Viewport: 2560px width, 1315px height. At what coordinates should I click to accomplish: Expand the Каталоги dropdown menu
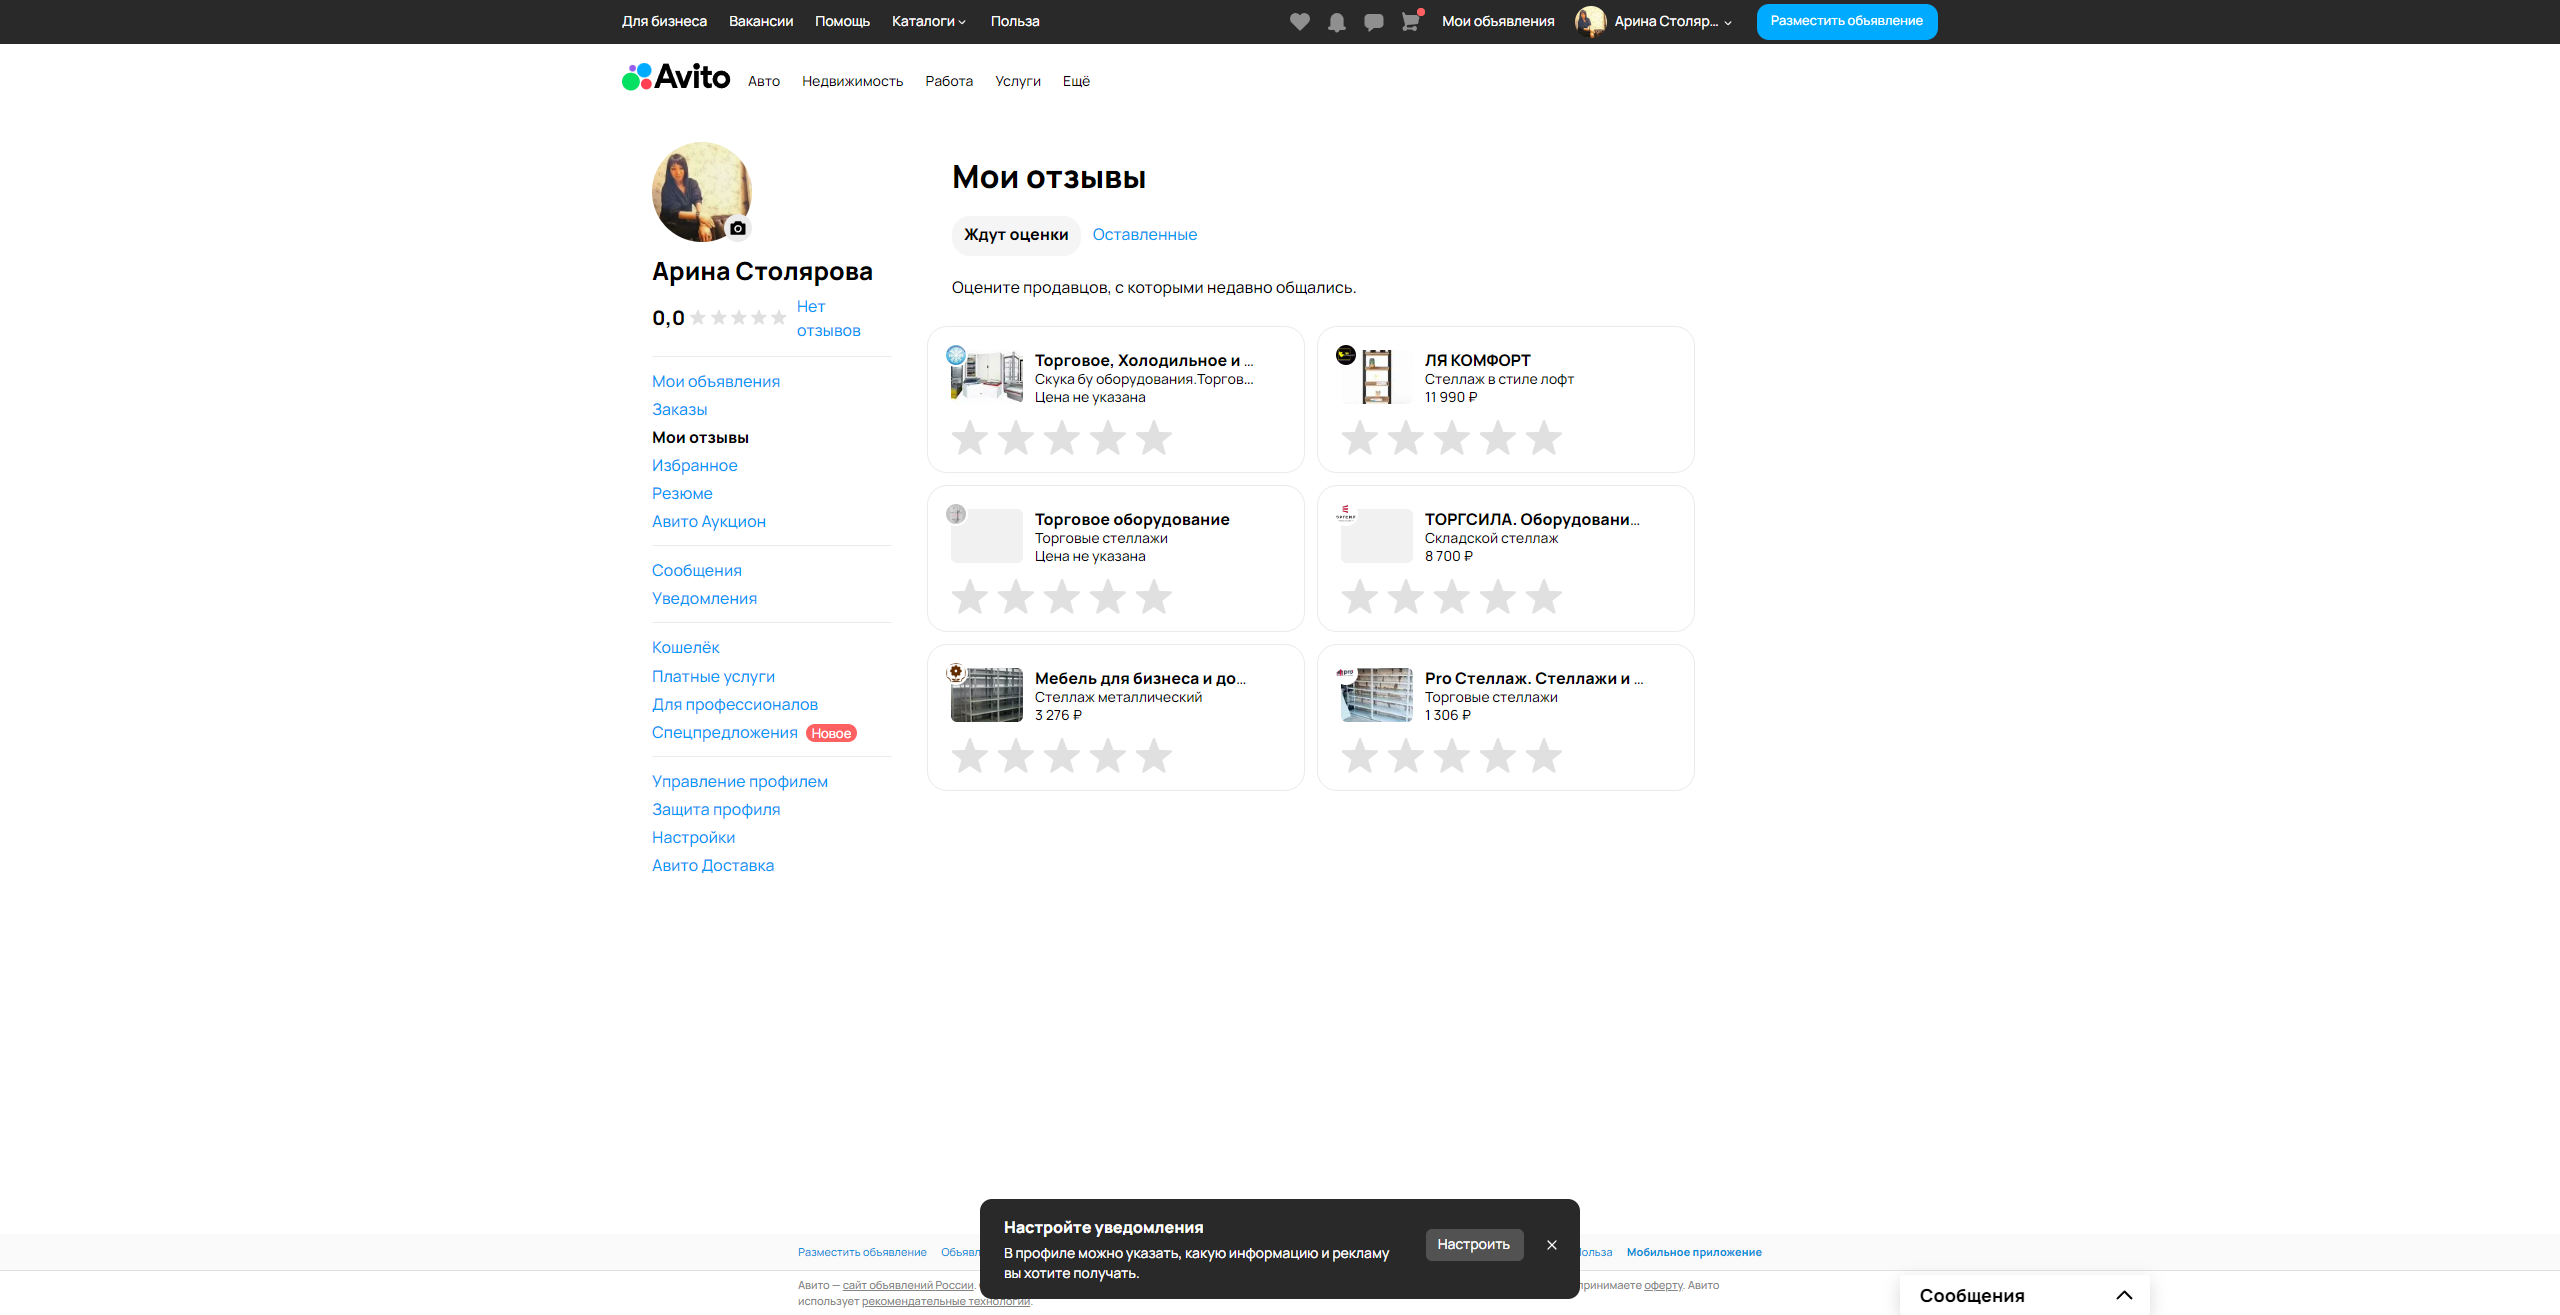[x=928, y=21]
